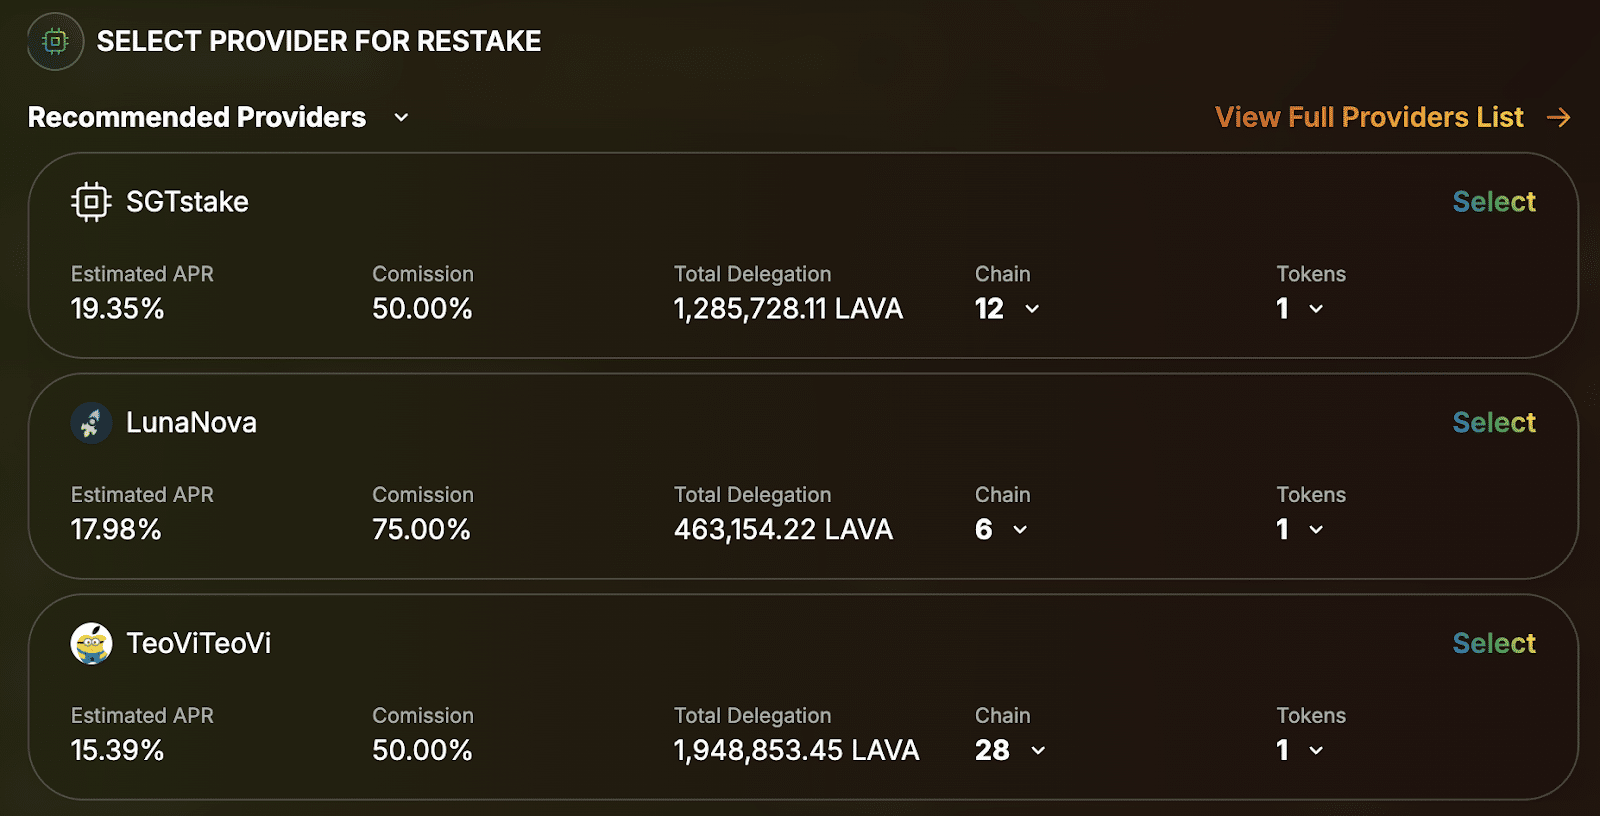Screen dimensions: 1600x816
Task: Click the TeoViTeoVi minion avatar icon
Action: [x=92, y=643]
